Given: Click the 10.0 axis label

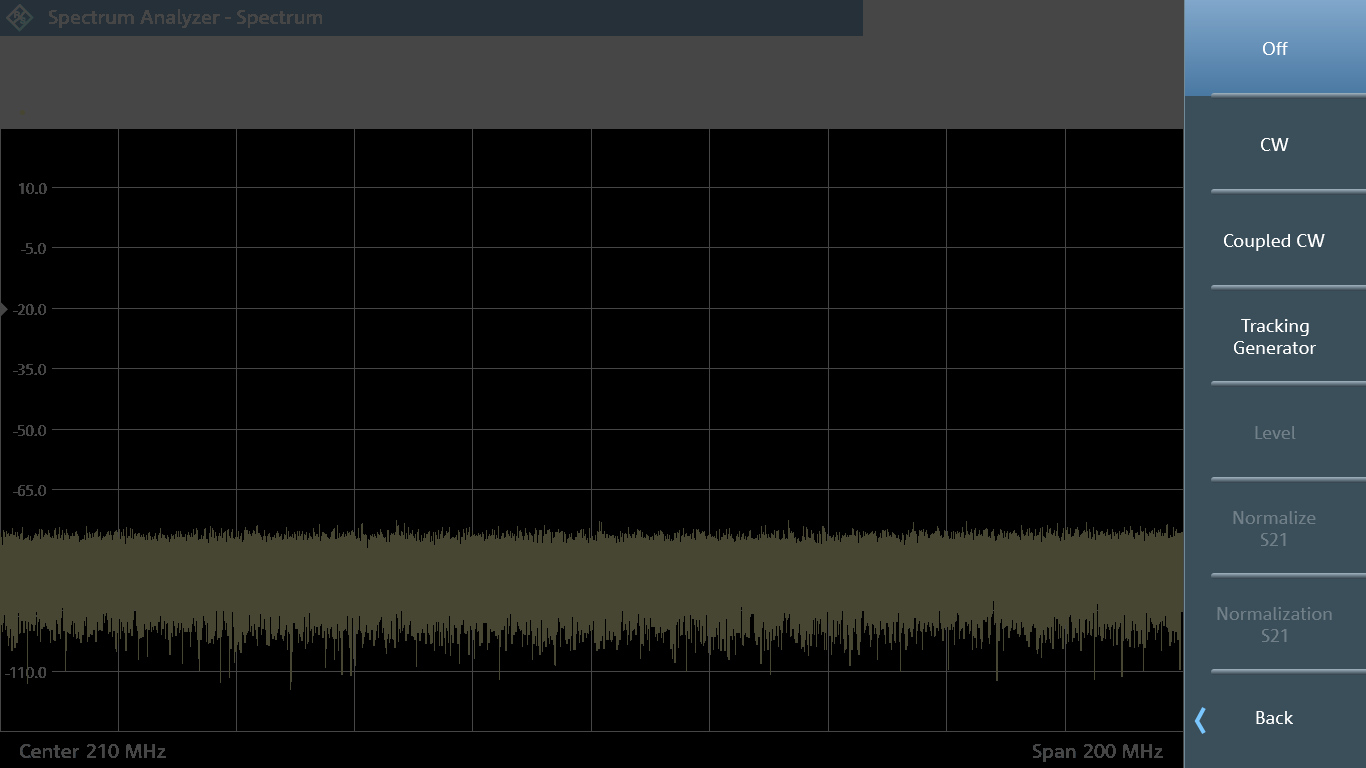Looking at the screenshot, I should 33,188.
